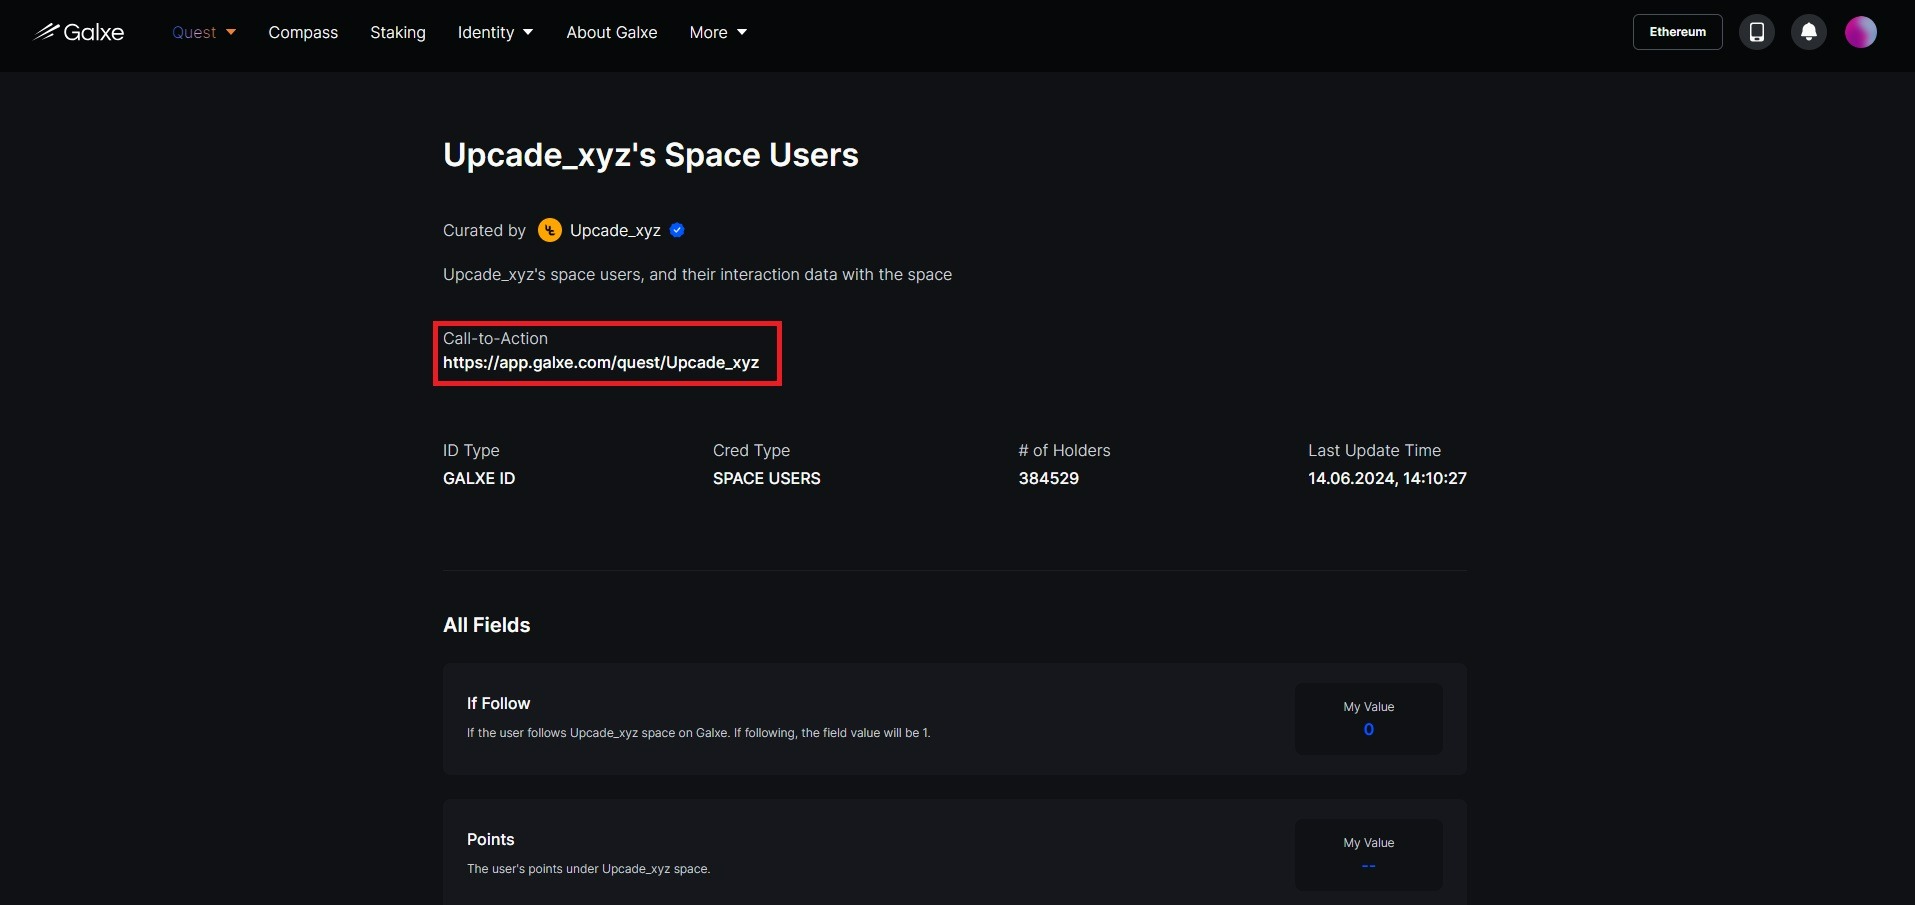This screenshot has width=1915, height=905.
Task: Click the Ethereum network button
Action: tap(1677, 32)
